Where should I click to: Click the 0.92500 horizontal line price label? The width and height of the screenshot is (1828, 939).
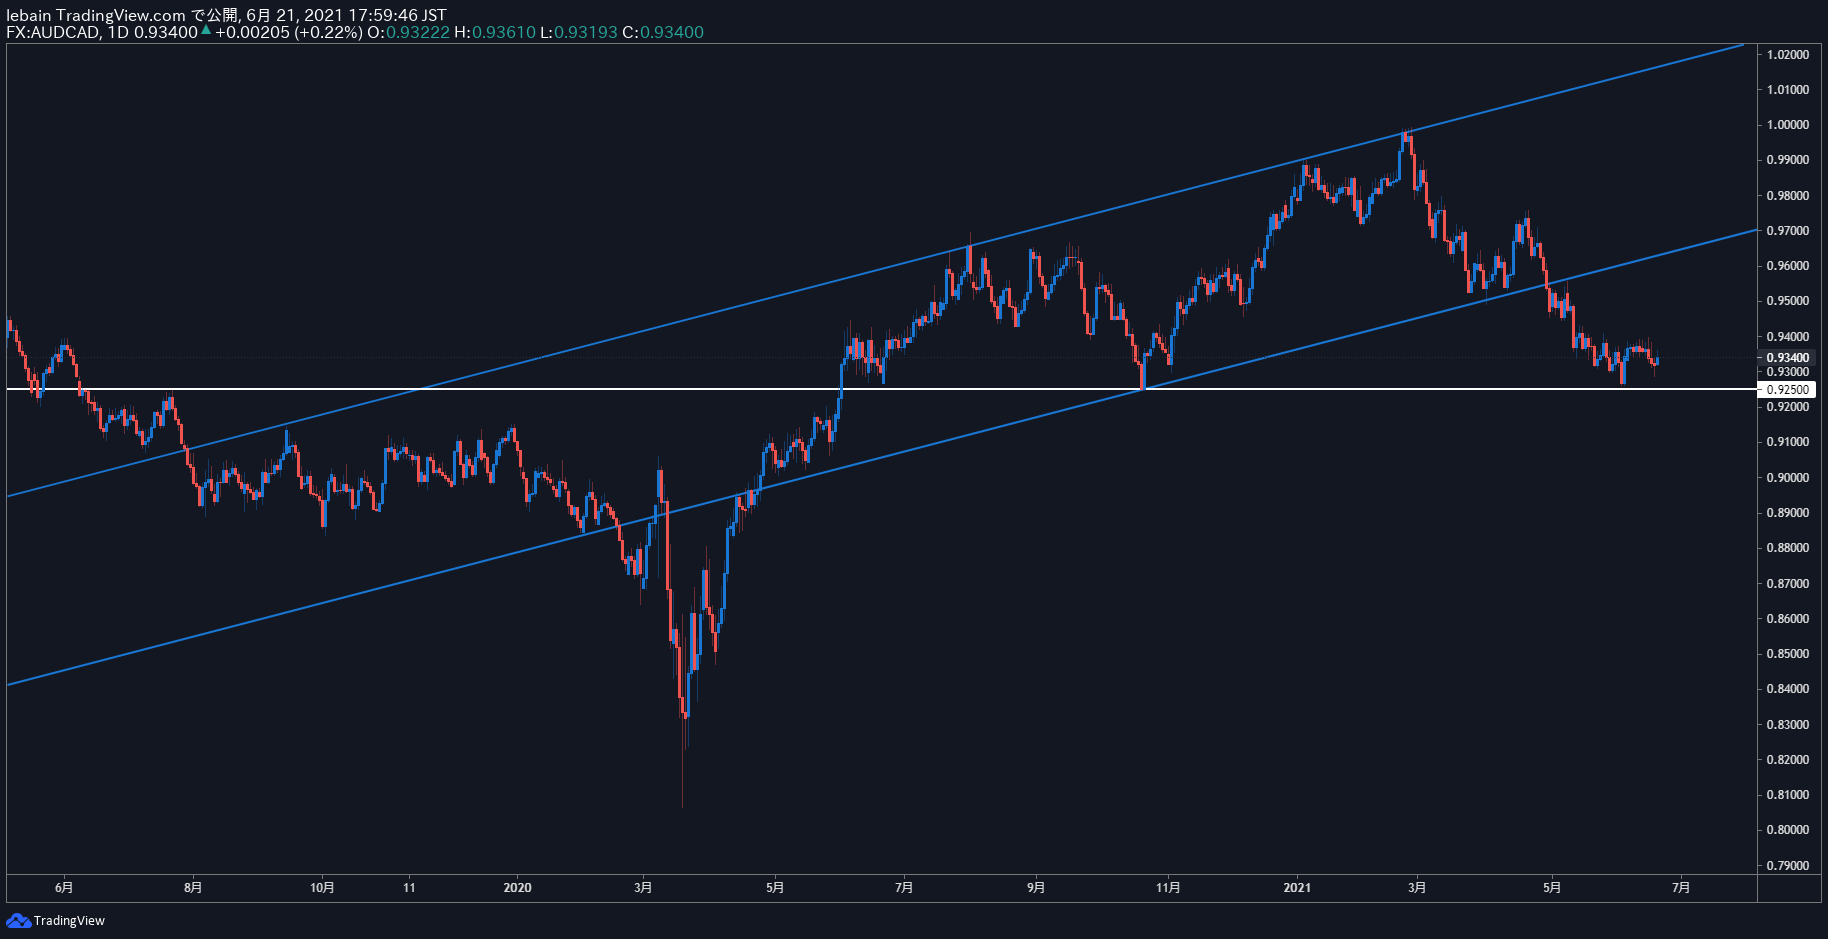pos(1787,390)
